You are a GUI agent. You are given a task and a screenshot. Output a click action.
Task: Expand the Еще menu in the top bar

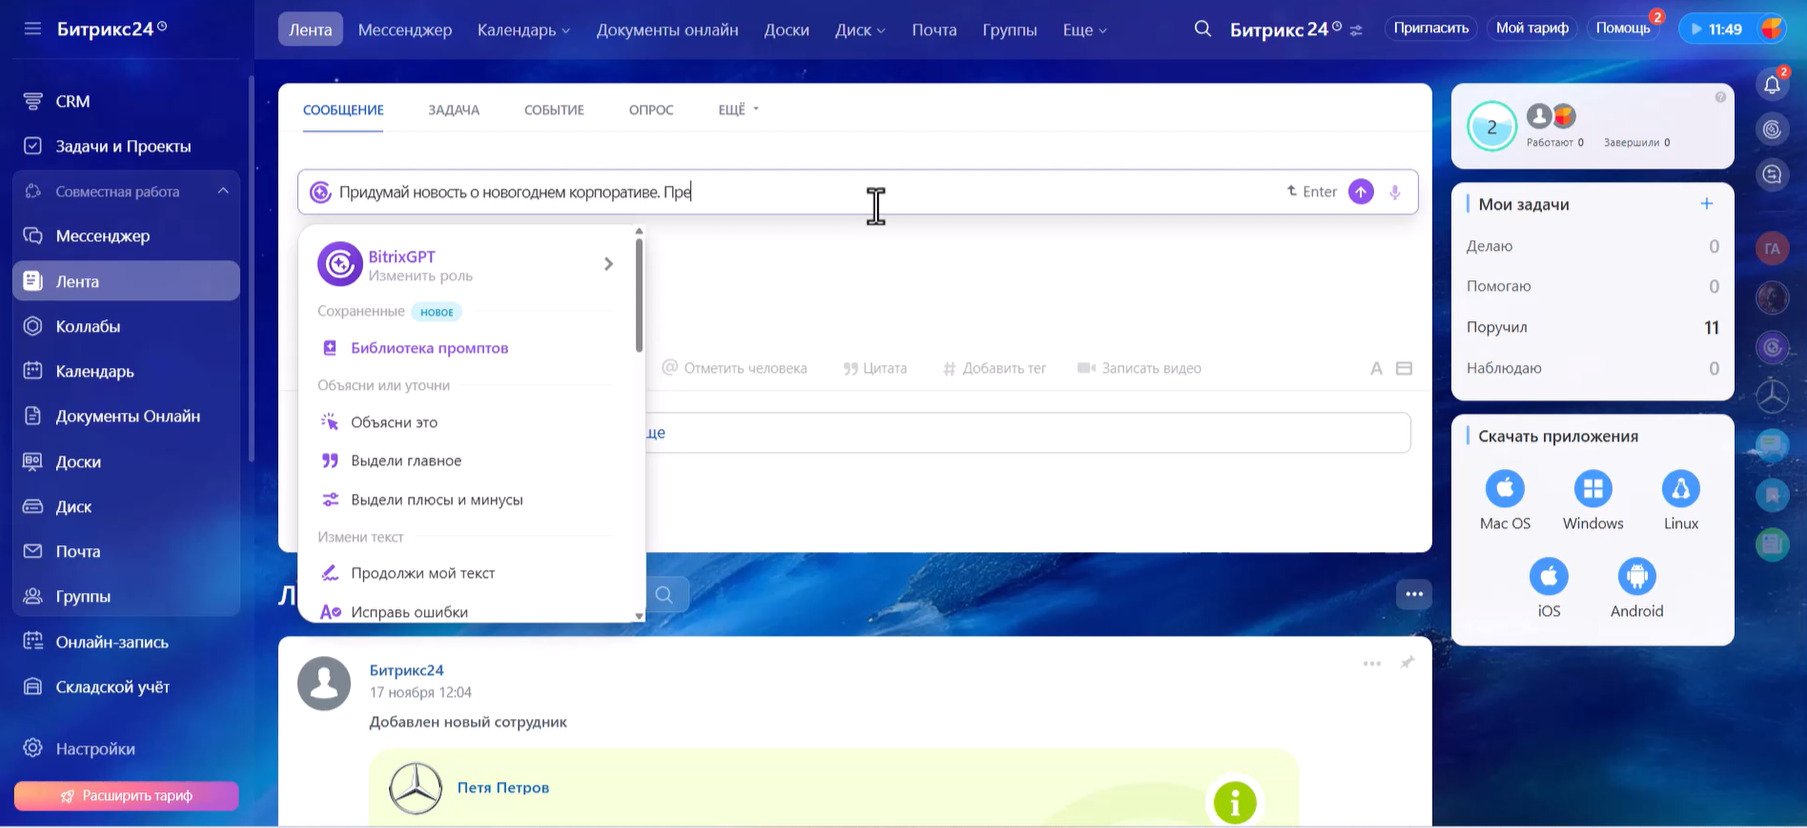(1084, 30)
